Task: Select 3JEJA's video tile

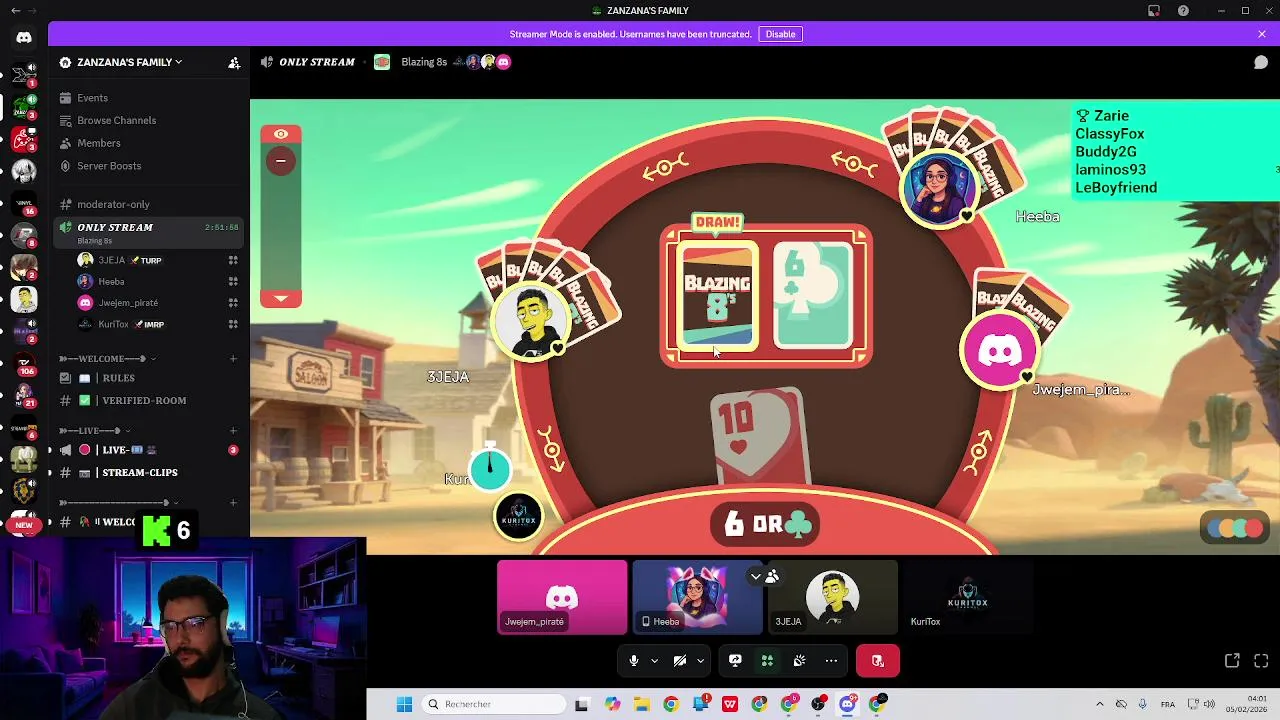Action: pos(832,597)
